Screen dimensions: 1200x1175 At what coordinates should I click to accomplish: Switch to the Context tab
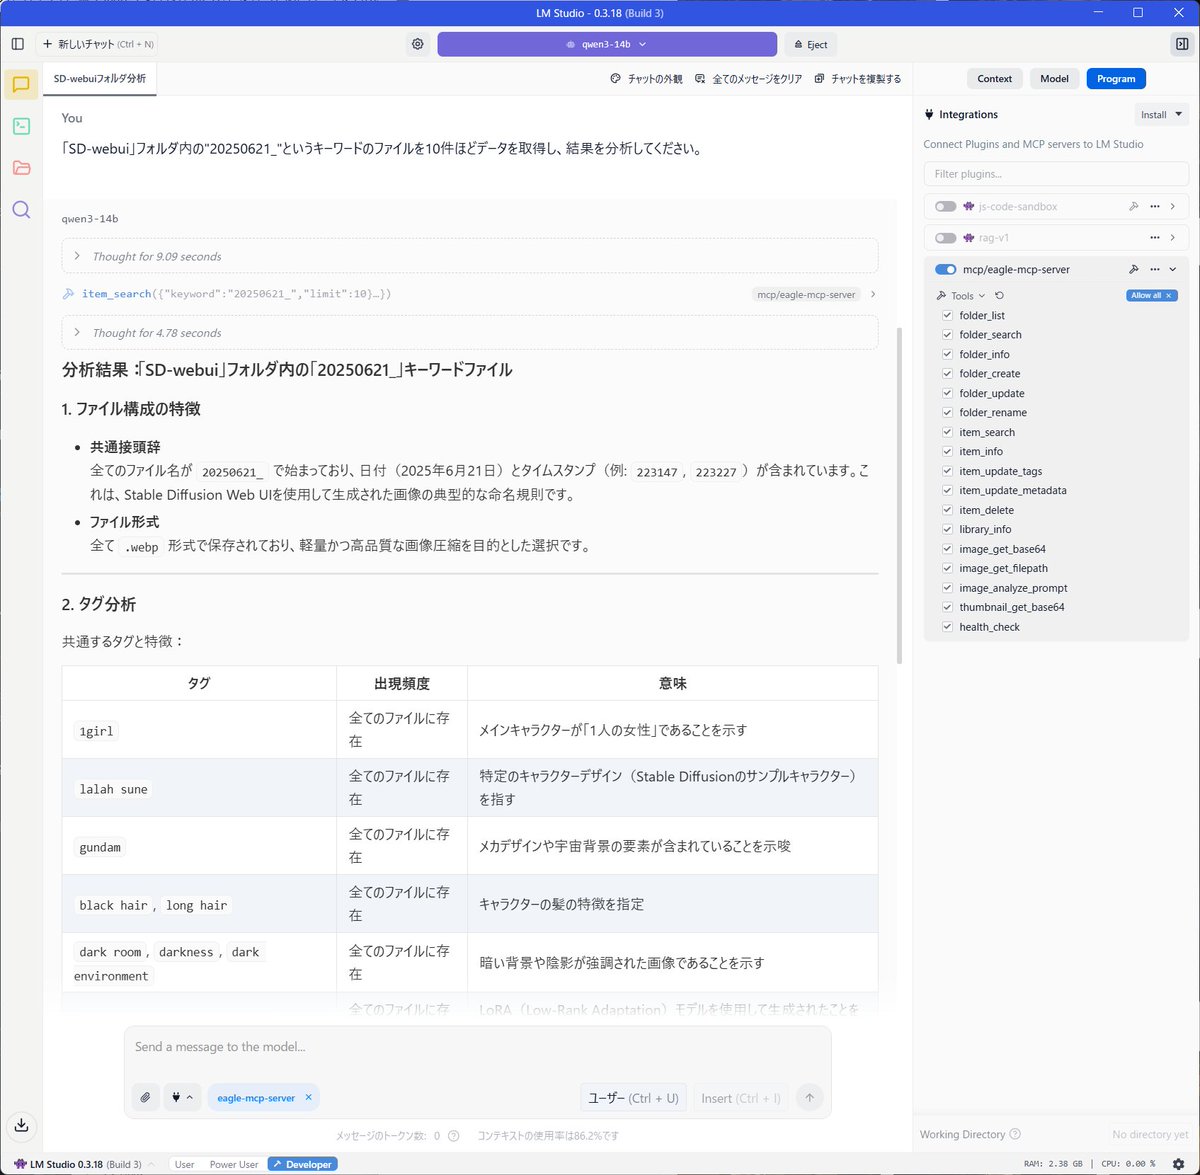[994, 79]
